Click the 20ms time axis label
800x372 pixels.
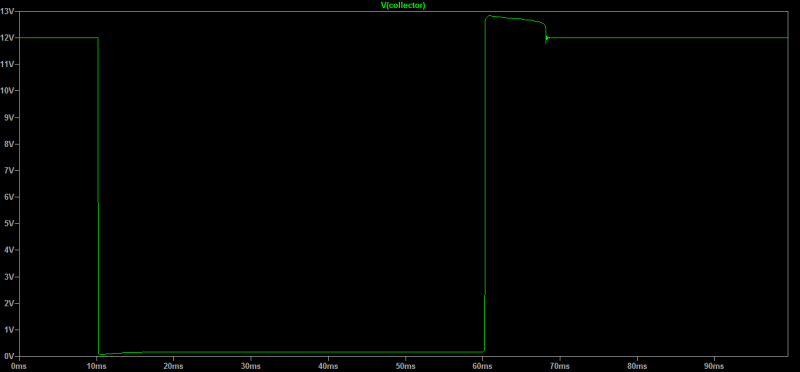(x=173, y=366)
